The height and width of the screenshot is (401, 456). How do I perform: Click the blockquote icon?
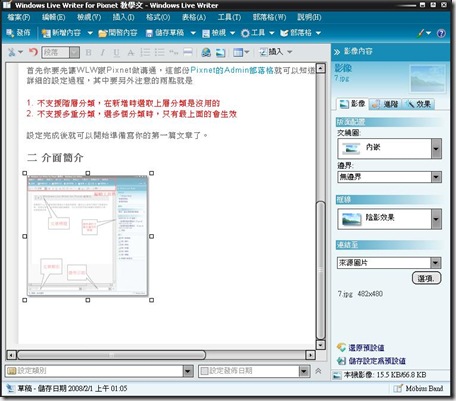174,52
